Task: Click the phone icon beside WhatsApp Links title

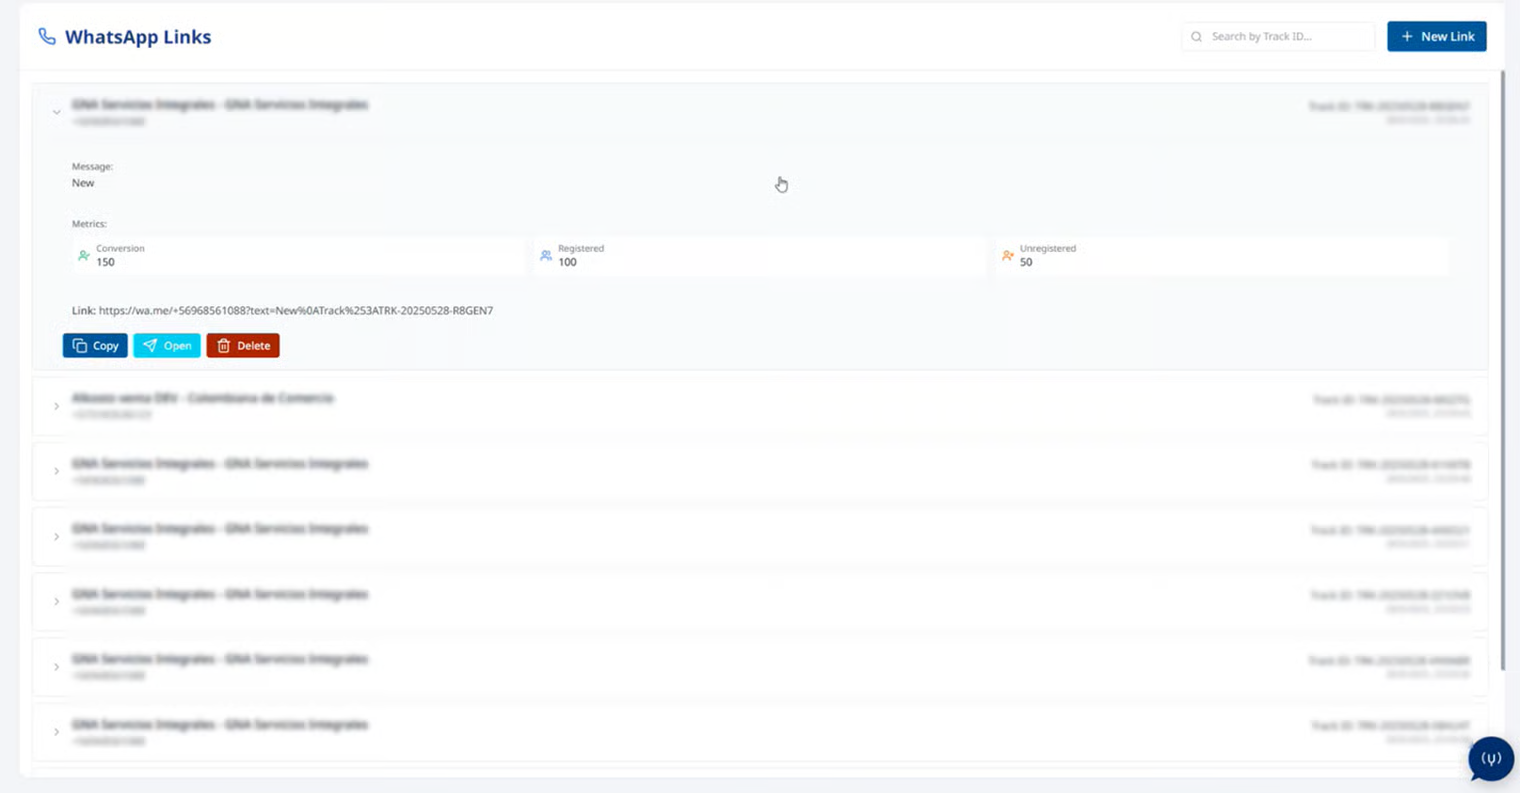Action: coord(47,37)
